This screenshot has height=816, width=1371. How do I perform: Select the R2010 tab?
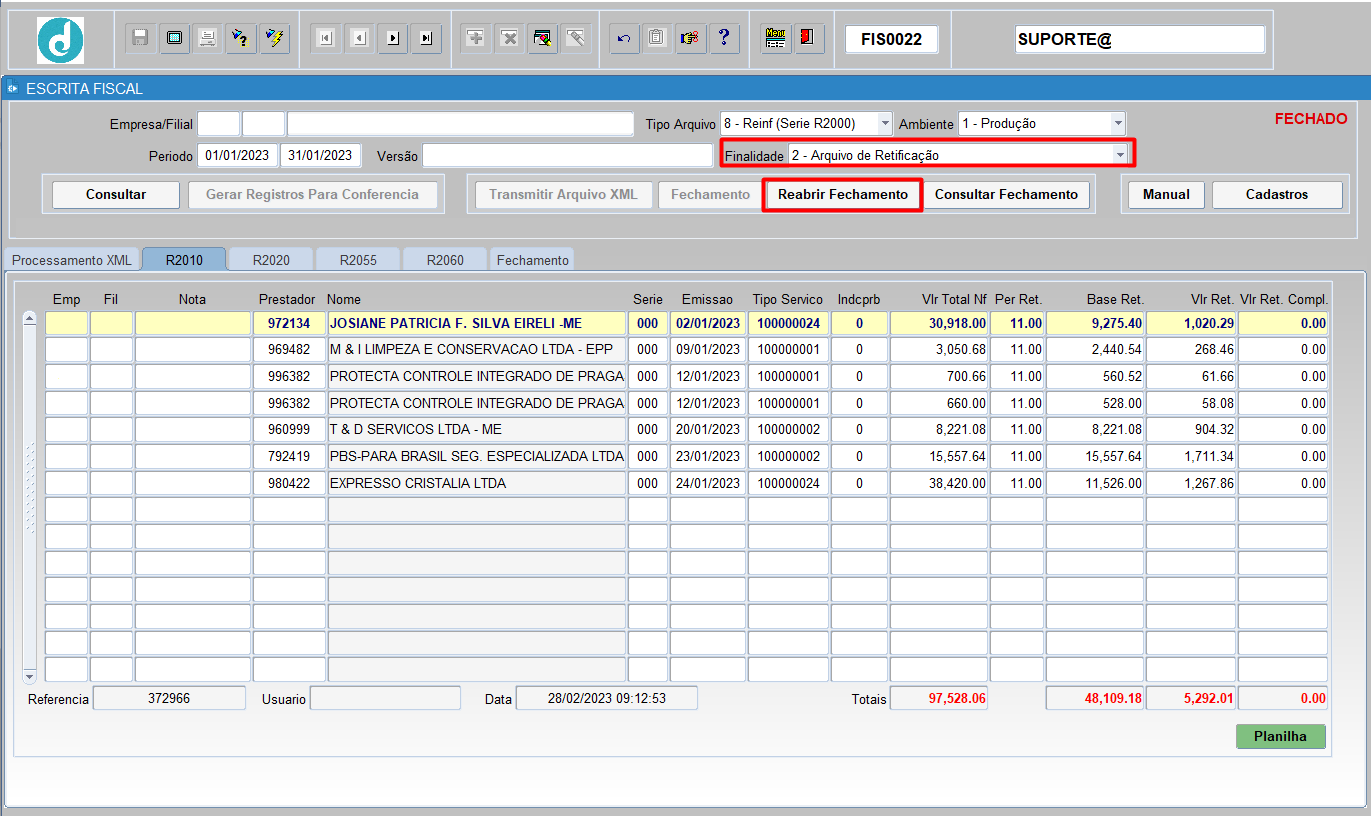point(184,260)
